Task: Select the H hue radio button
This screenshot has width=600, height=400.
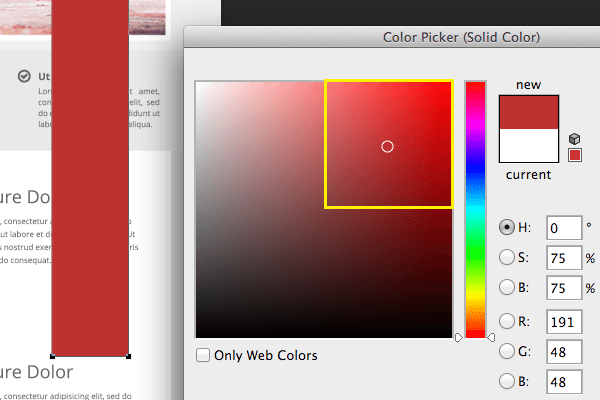Action: click(507, 228)
